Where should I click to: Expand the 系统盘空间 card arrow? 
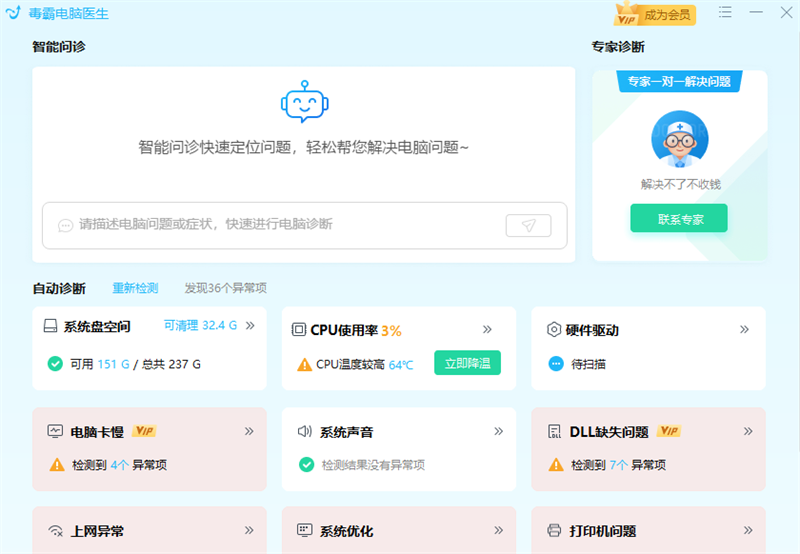(x=250, y=326)
